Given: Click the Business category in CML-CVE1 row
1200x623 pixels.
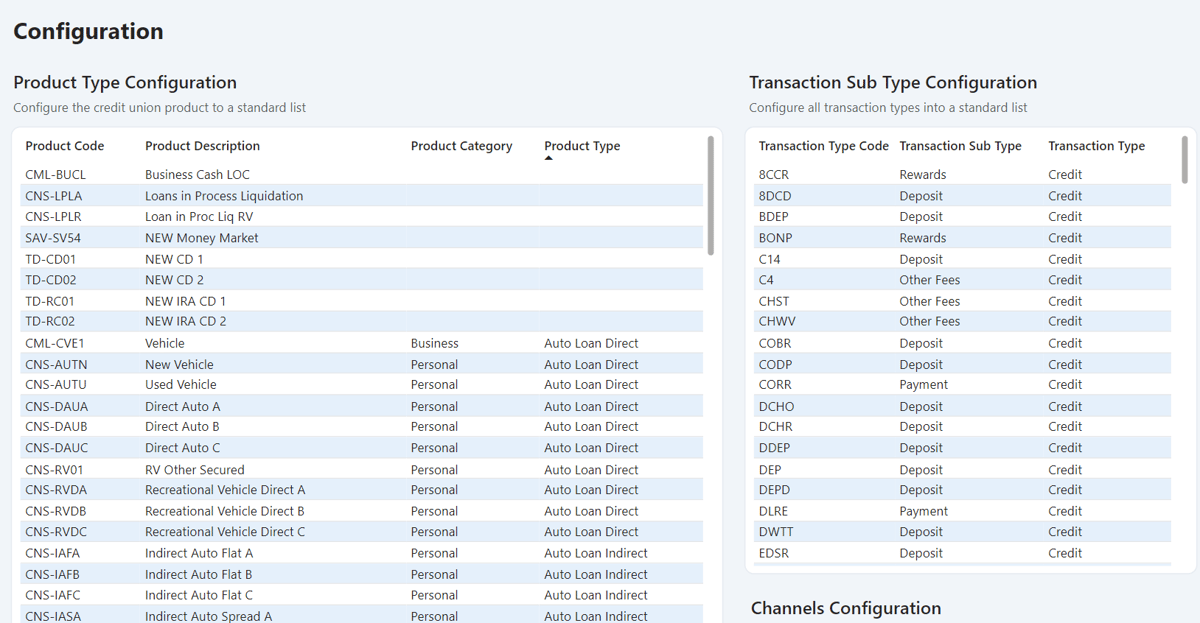Looking at the screenshot, I should click(x=434, y=343).
